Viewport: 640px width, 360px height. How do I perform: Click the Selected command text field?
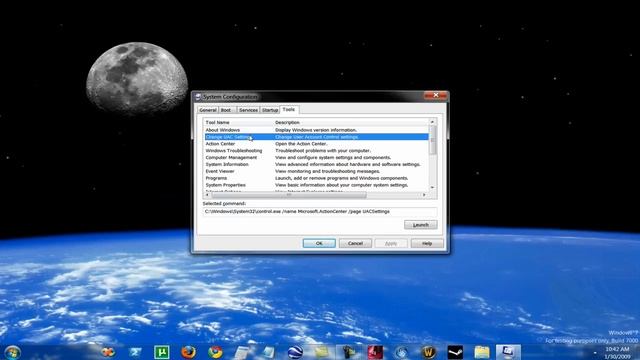(320, 211)
